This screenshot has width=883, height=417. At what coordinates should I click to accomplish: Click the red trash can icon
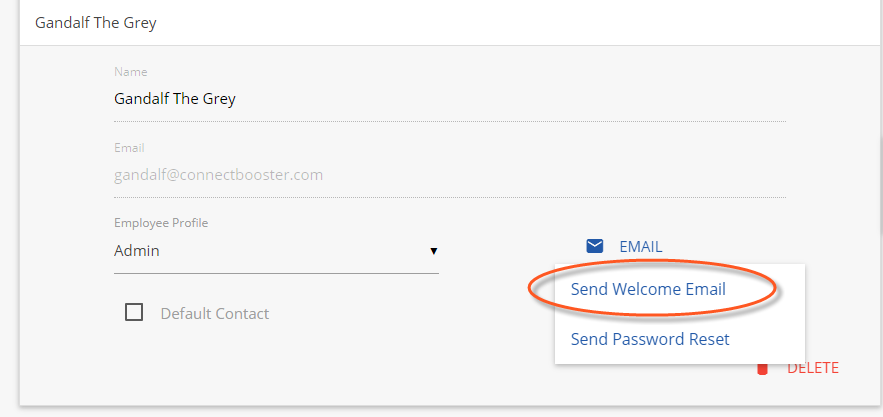762,369
